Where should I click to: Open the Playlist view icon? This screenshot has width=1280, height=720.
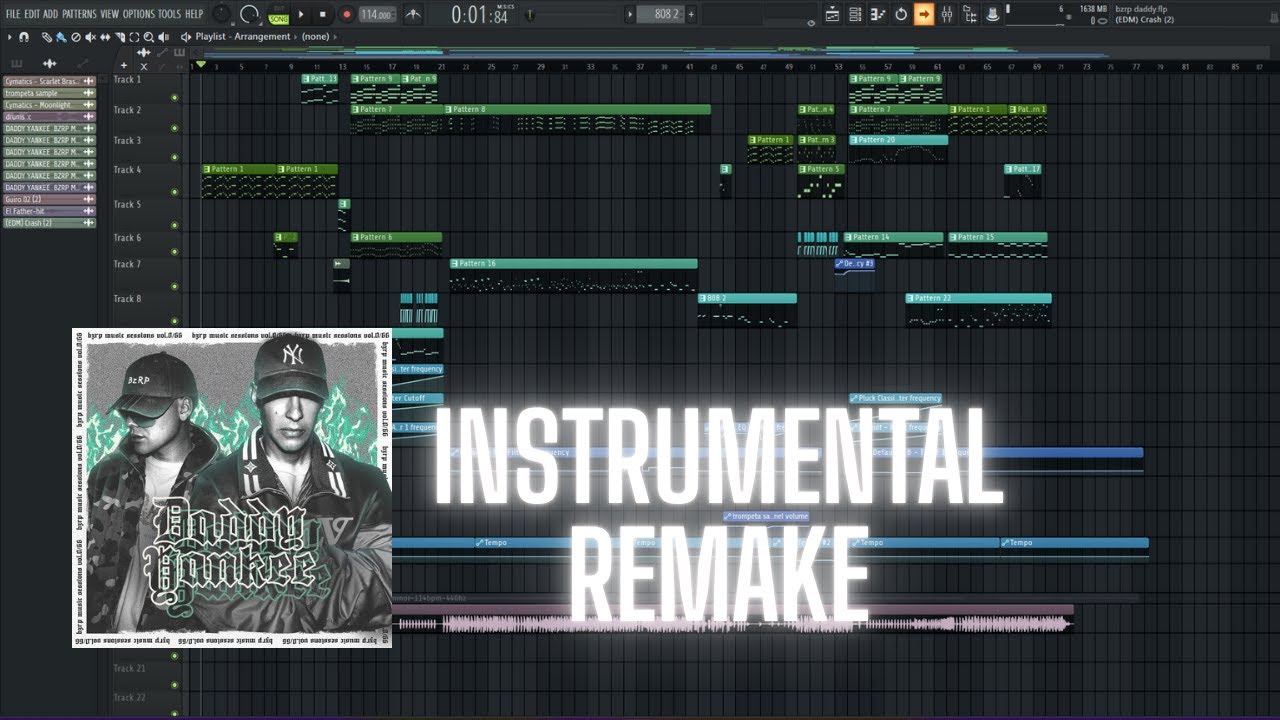[x=832, y=14]
